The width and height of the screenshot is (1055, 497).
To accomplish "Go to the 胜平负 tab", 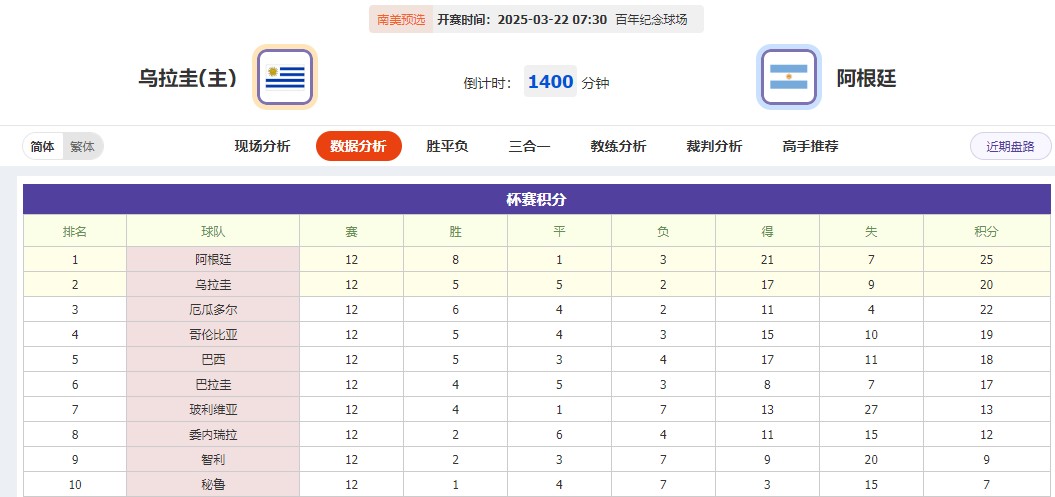I will click(447, 146).
